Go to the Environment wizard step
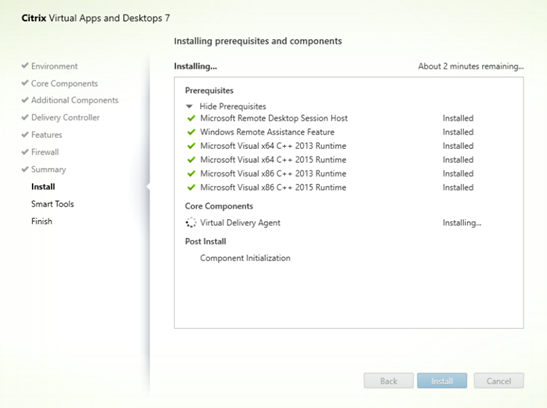 (x=54, y=66)
